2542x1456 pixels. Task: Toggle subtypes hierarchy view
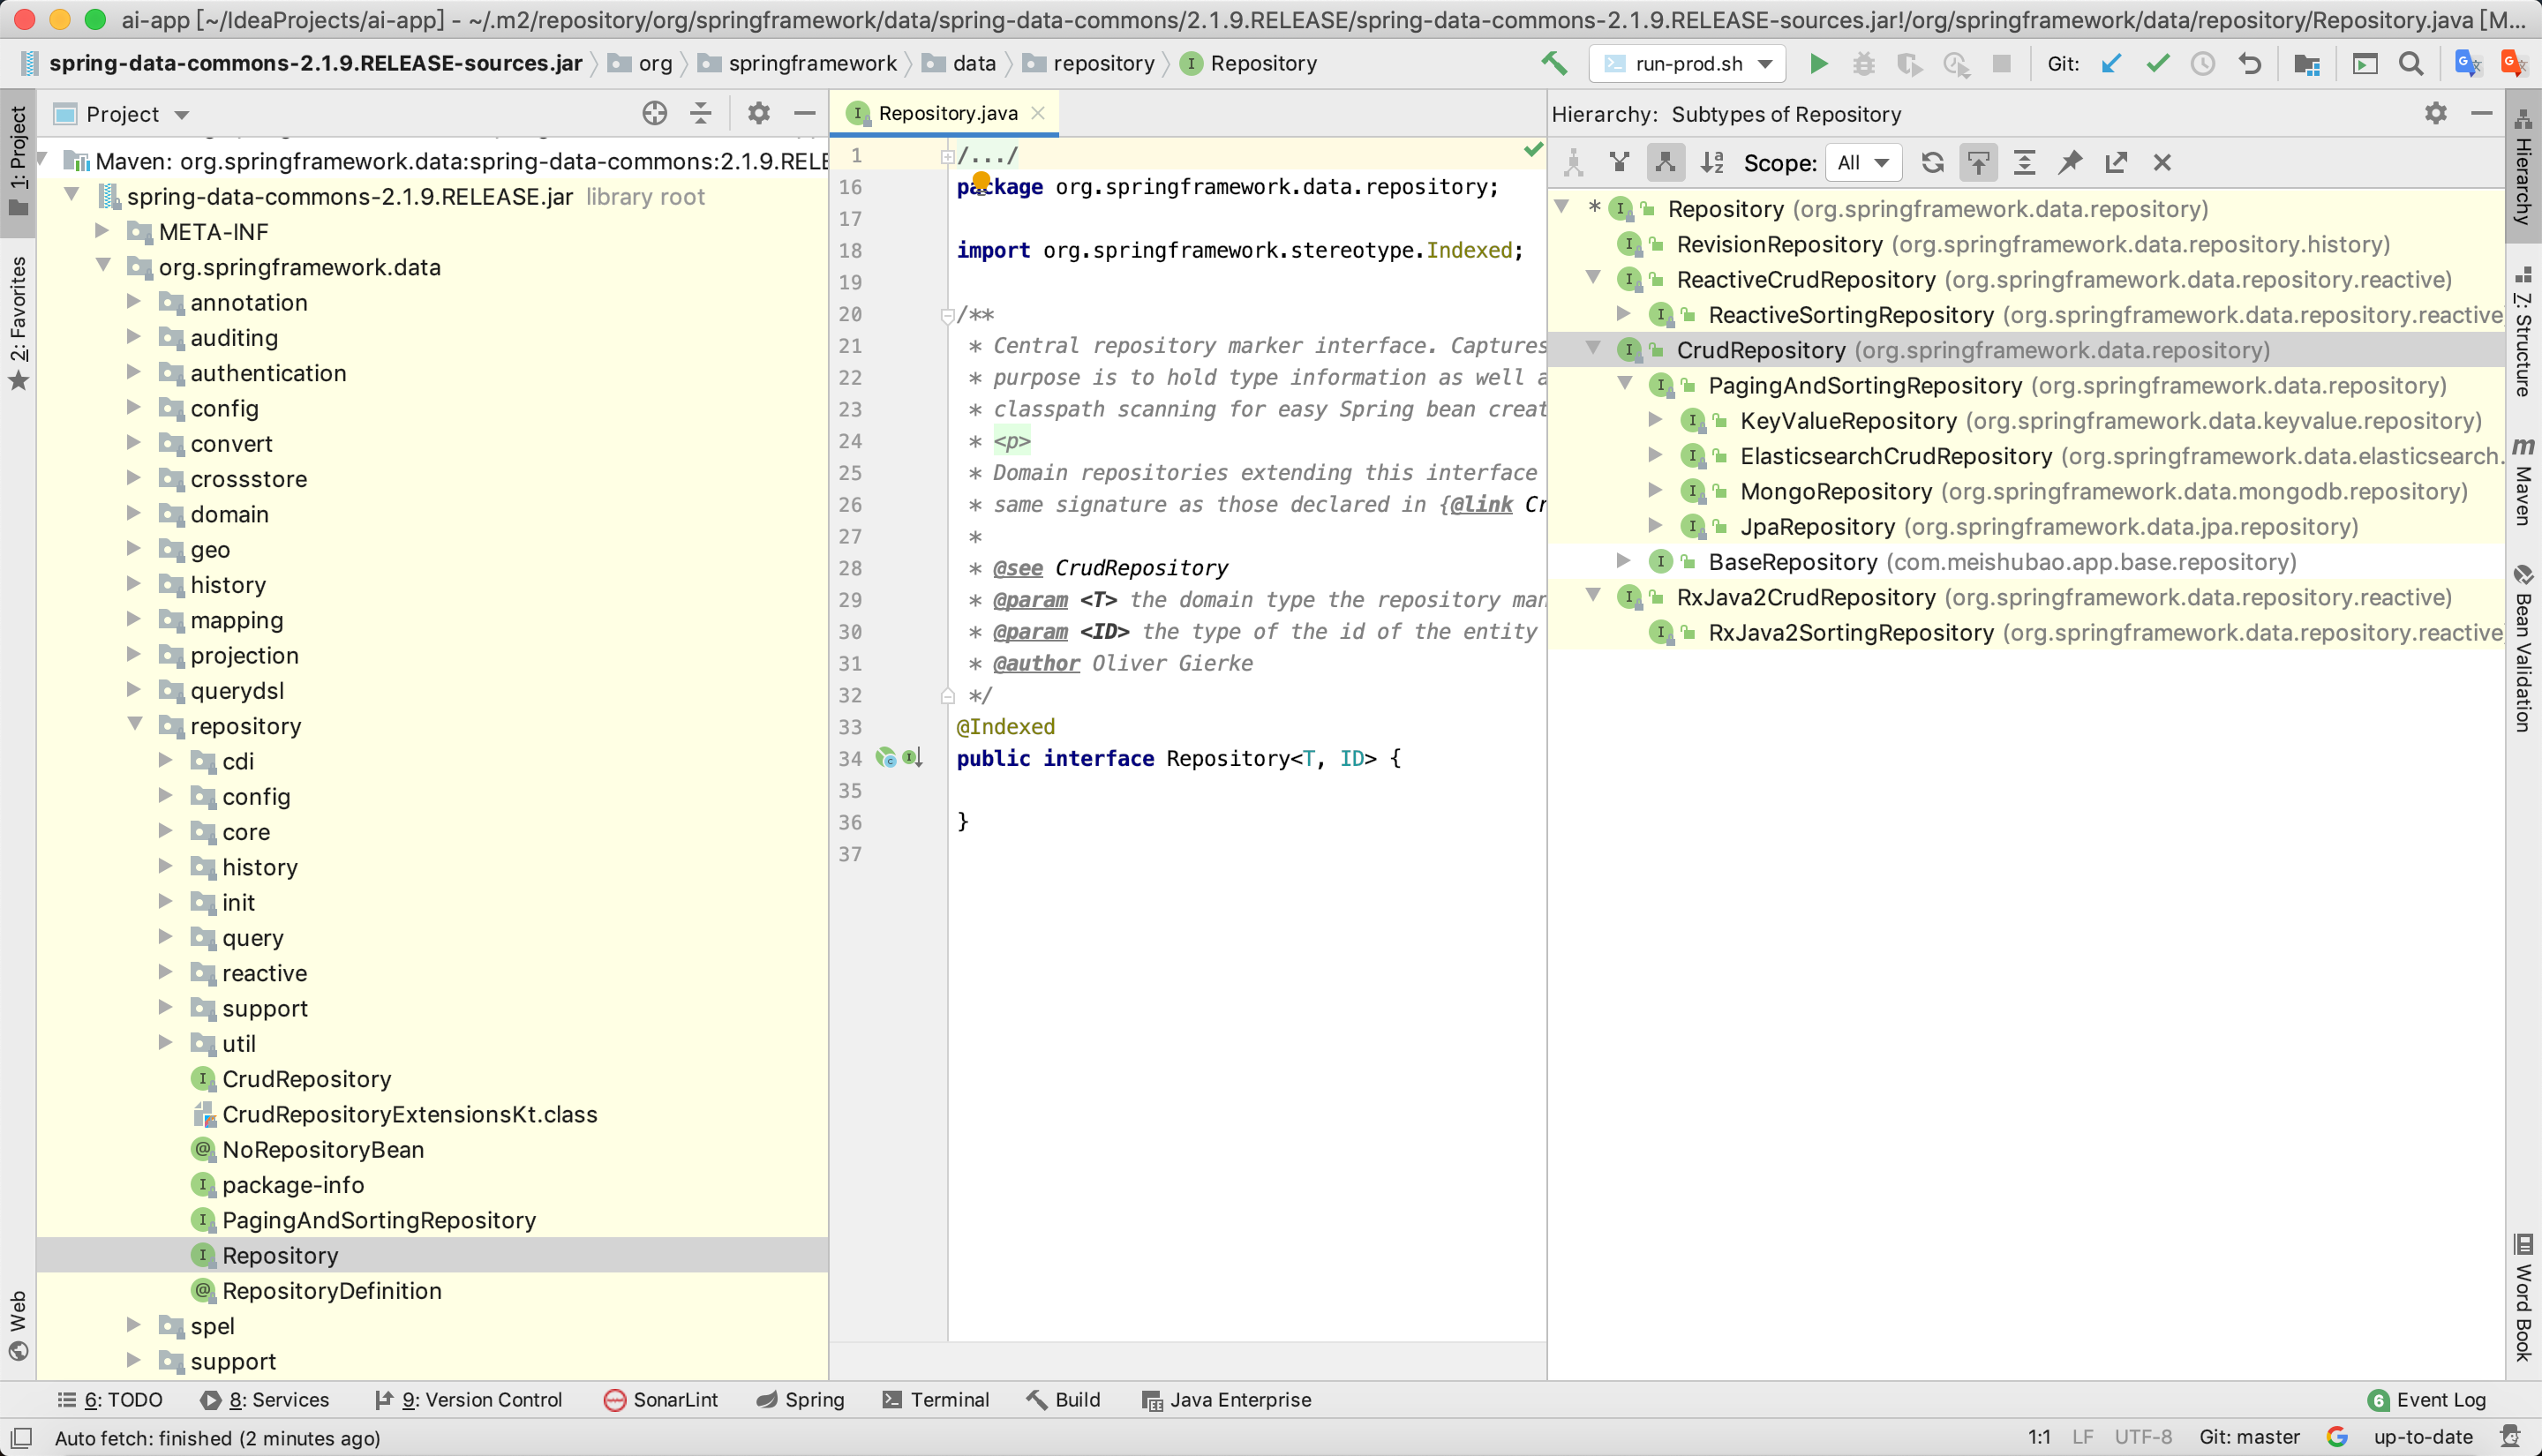pos(1665,162)
